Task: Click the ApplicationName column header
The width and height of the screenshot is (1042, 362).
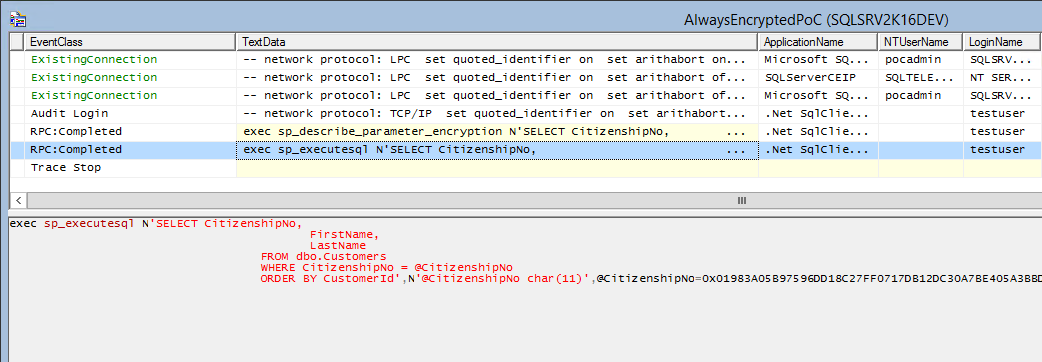Action: point(819,42)
